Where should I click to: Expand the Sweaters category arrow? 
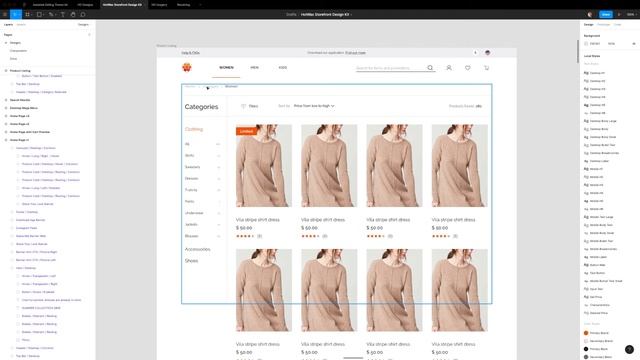[x=218, y=167]
